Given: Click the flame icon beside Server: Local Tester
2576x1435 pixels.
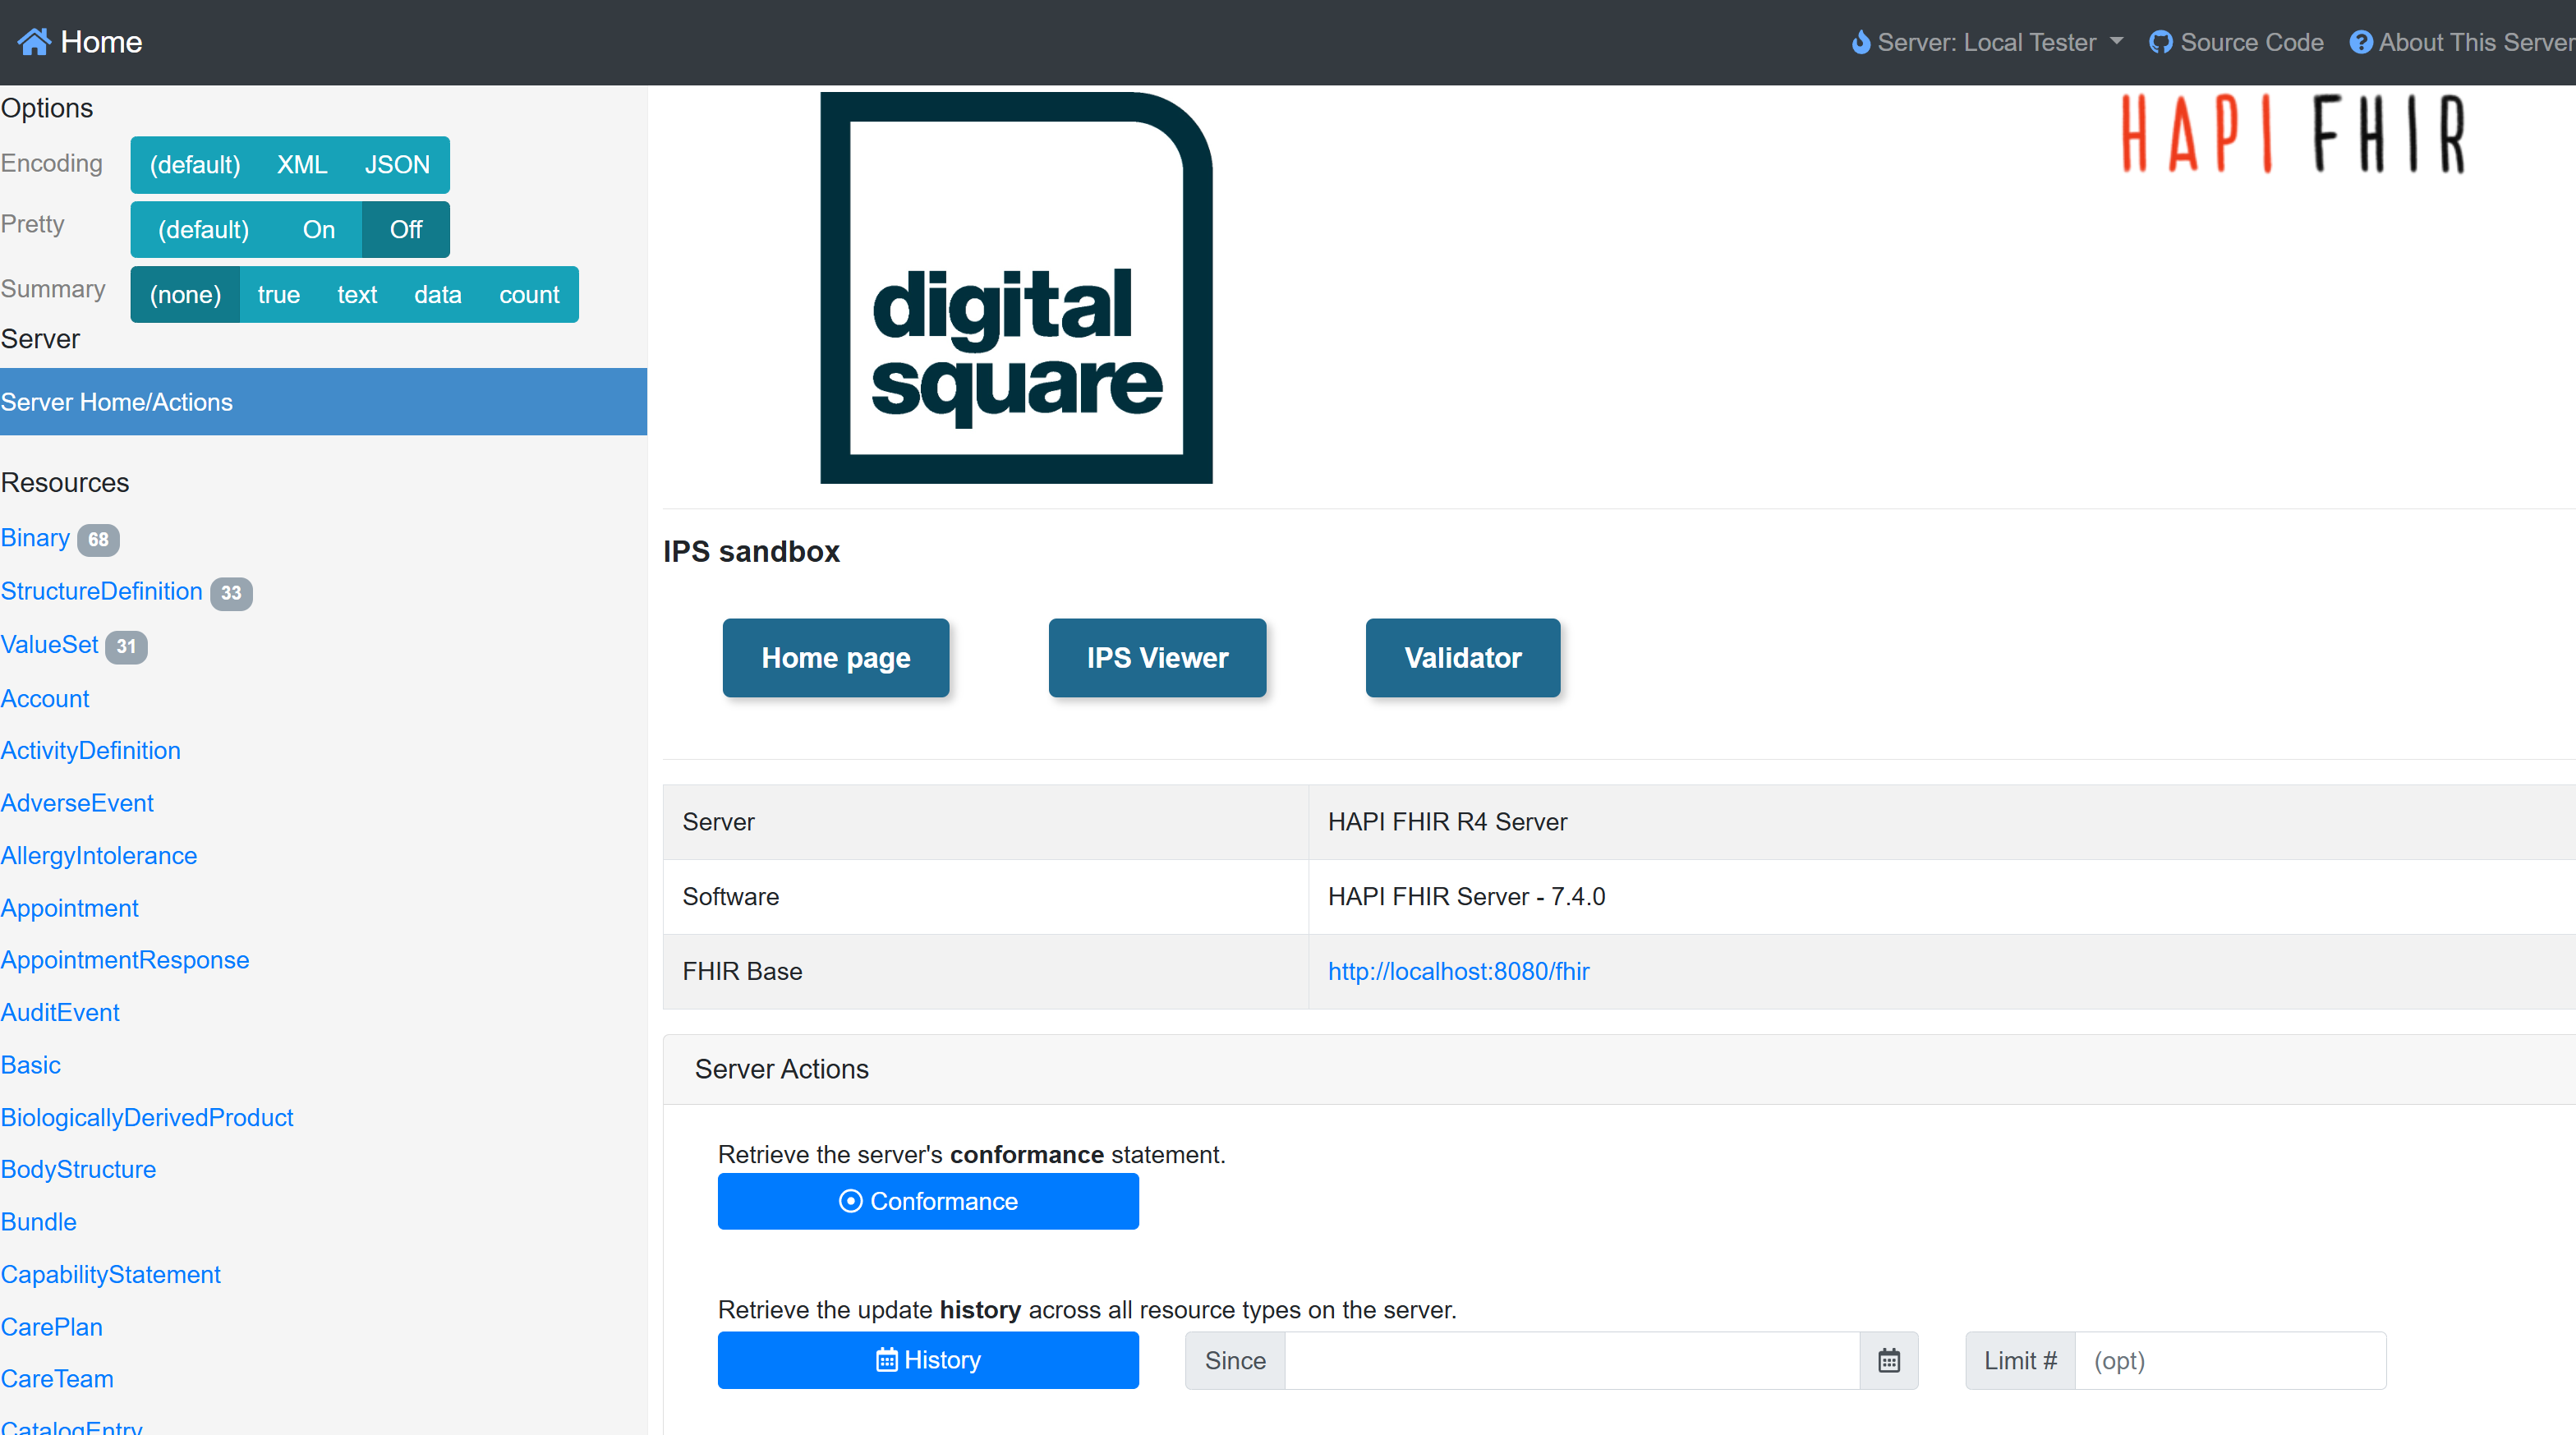Looking at the screenshot, I should click(1860, 42).
